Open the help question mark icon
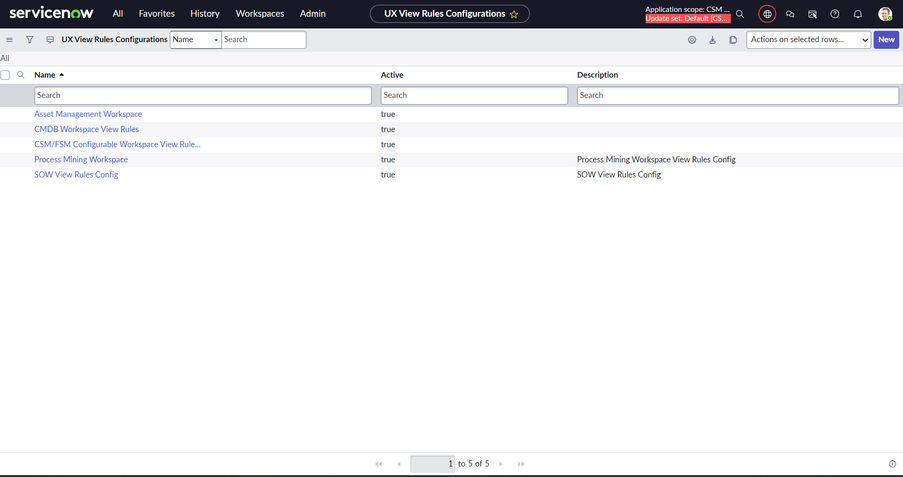The width and height of the screenshot is (903, 477). 835,14
